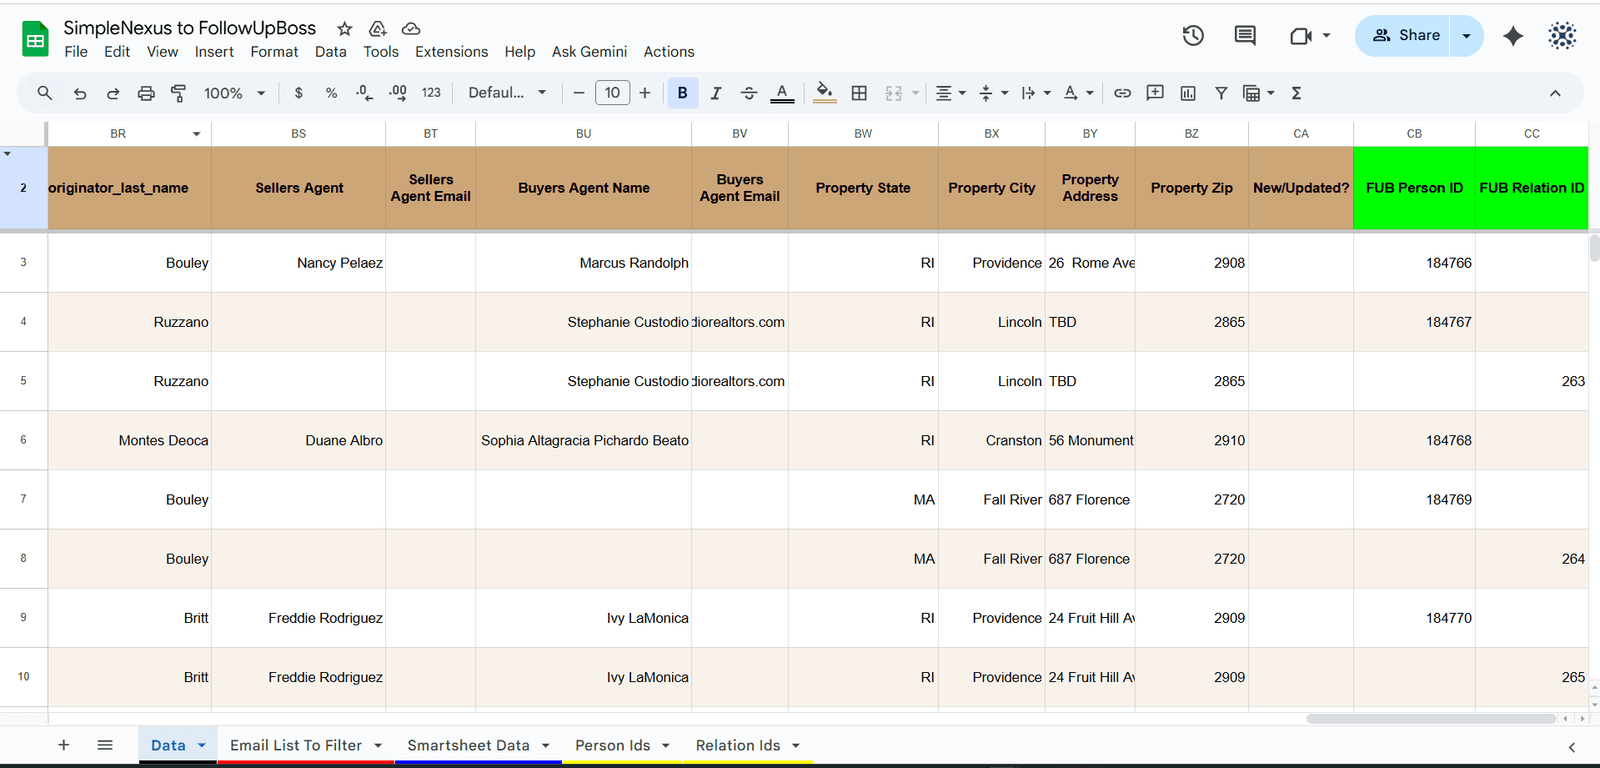The width and height of the screenshot is (1600, 768).
Task: Select the paint format tool
Action: (179, 93)
